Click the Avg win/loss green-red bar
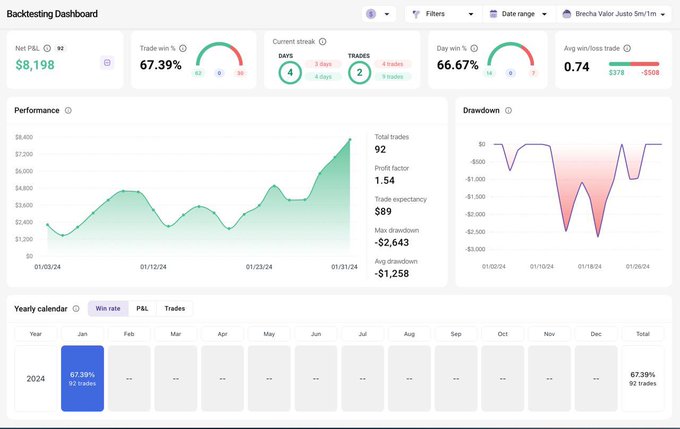Screen dimensions: 680x429 point(634,64)
